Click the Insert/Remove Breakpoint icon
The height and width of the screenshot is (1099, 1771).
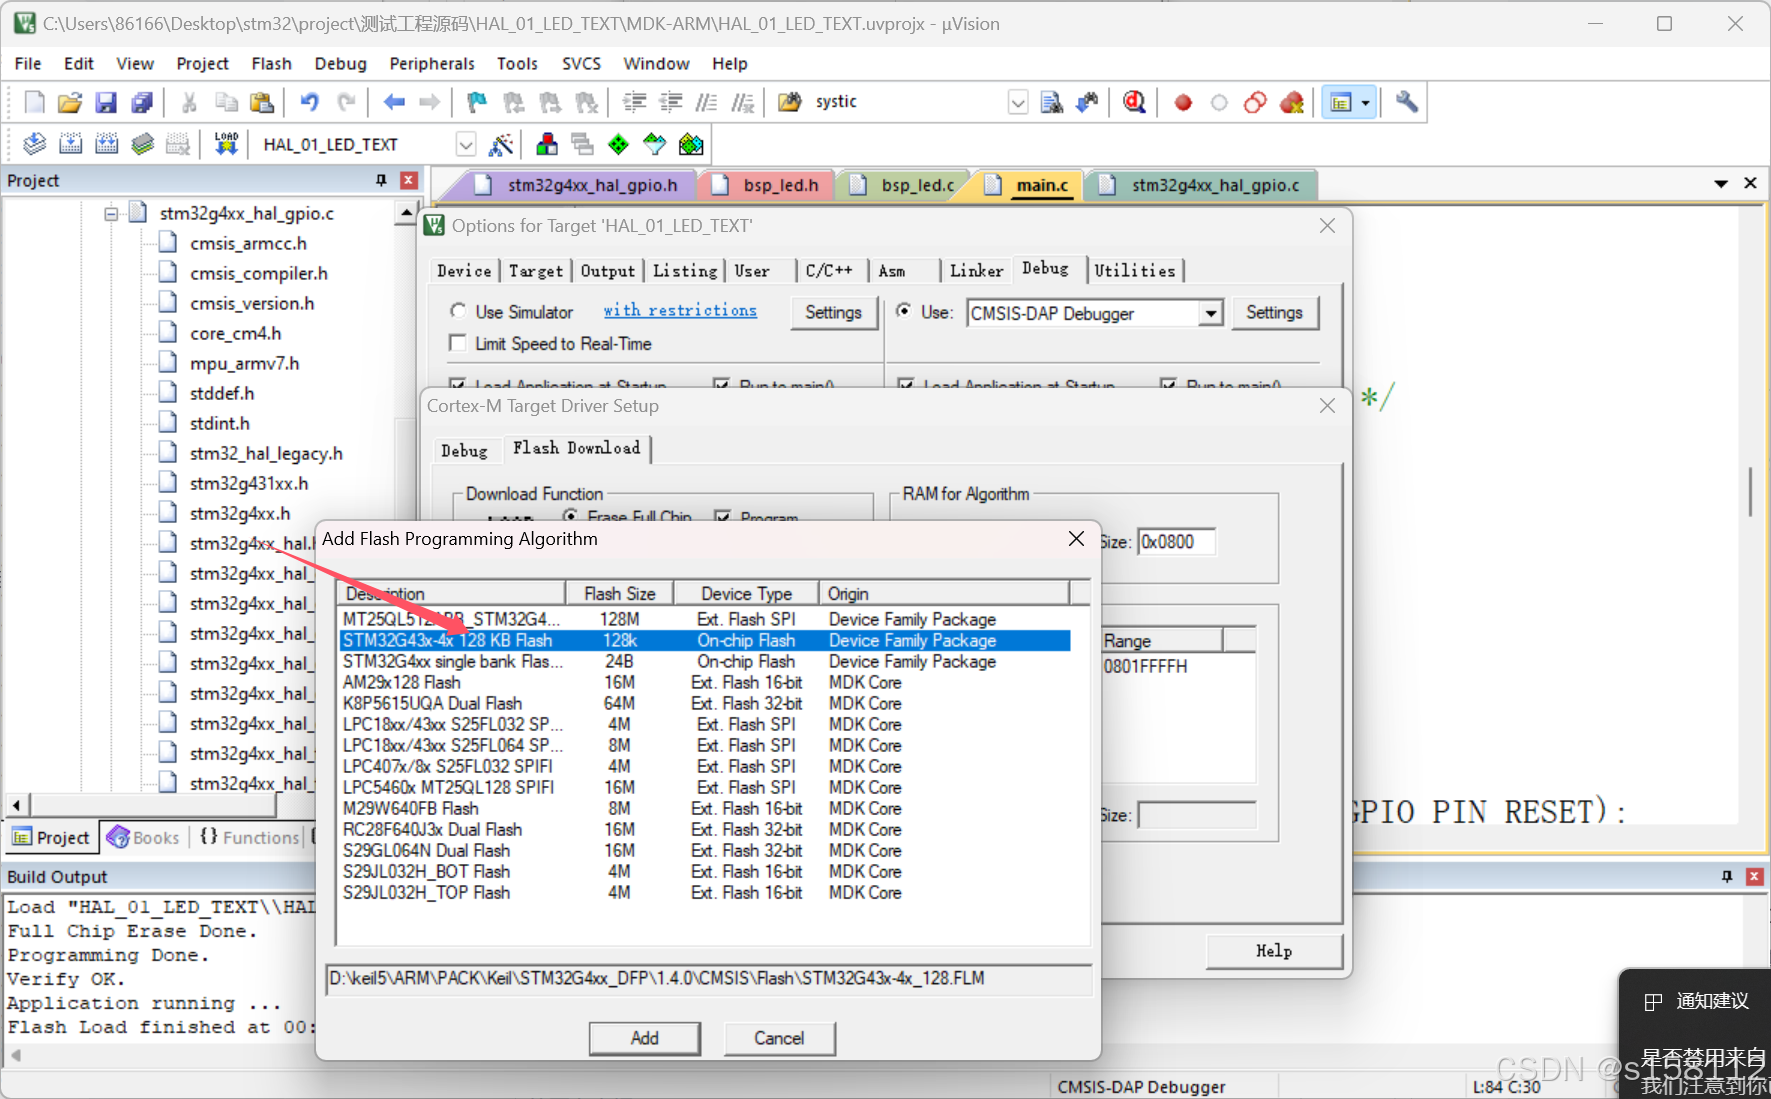point(1183,101)
